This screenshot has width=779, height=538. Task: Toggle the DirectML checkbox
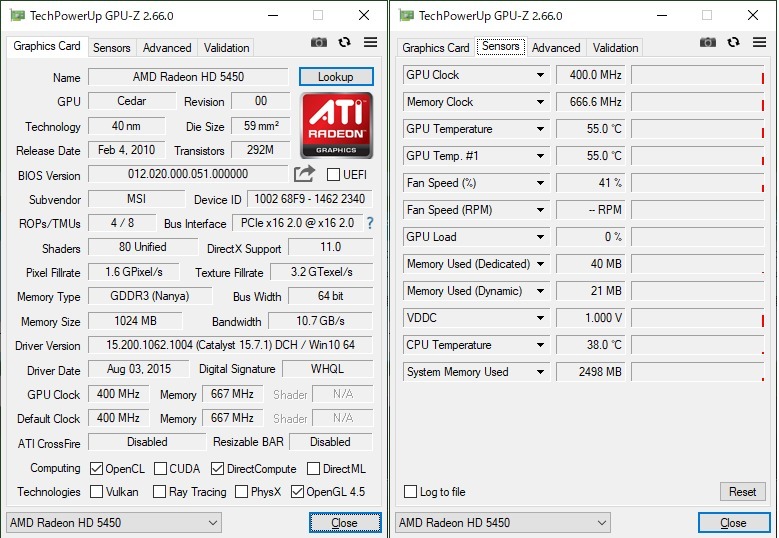313,468
